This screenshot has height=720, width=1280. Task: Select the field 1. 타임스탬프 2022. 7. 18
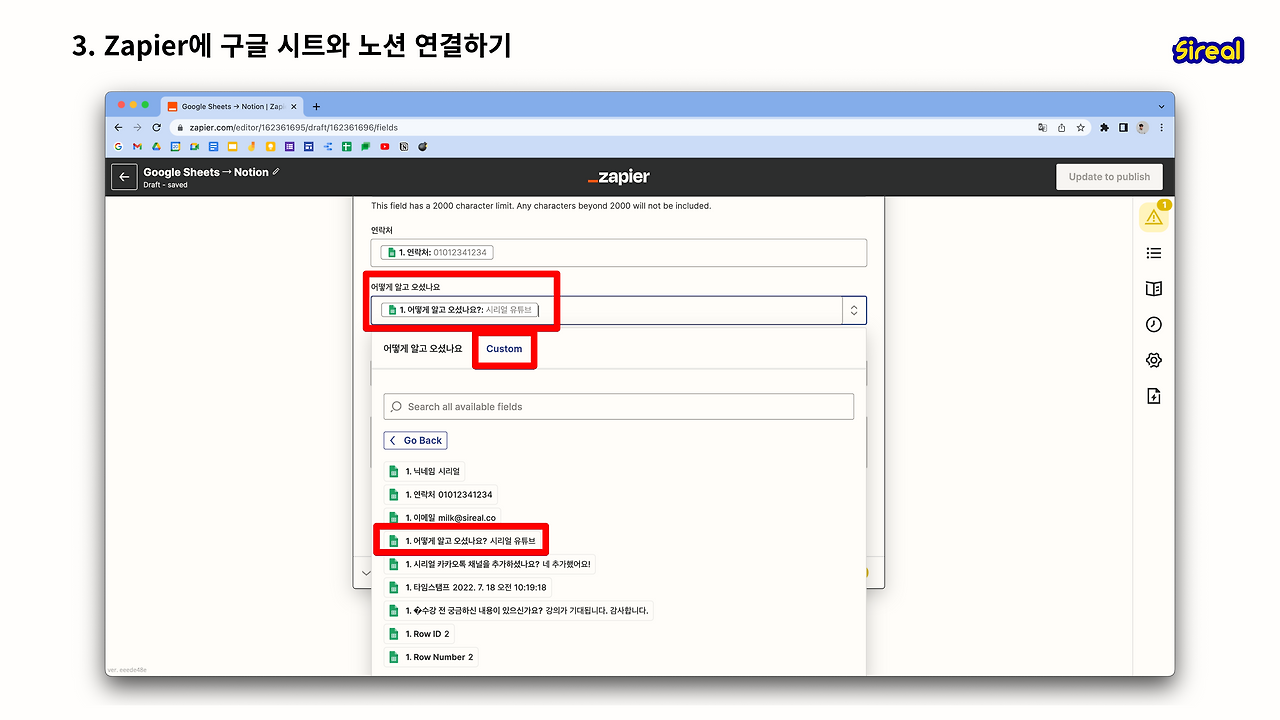469,587
